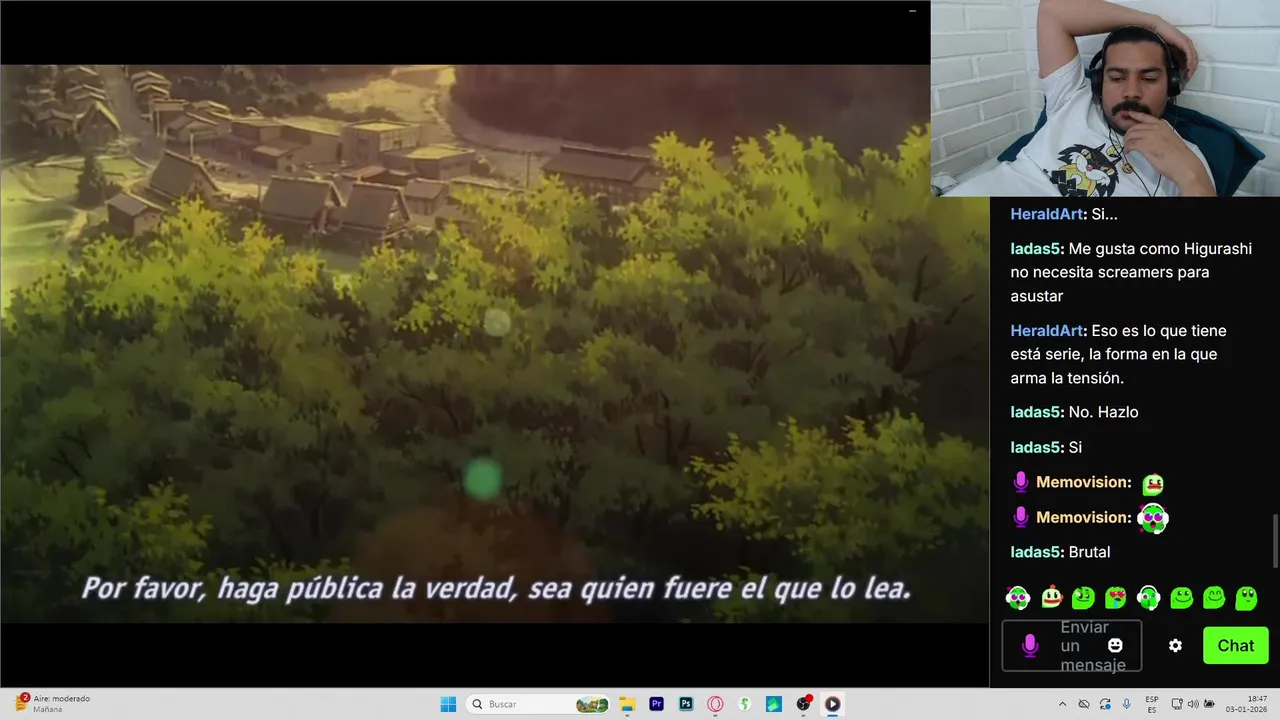Click the emote in first Memovision message
The height and width of the screenshot is (720, 1280).
pyautogui.click(x=1153, y=484)
